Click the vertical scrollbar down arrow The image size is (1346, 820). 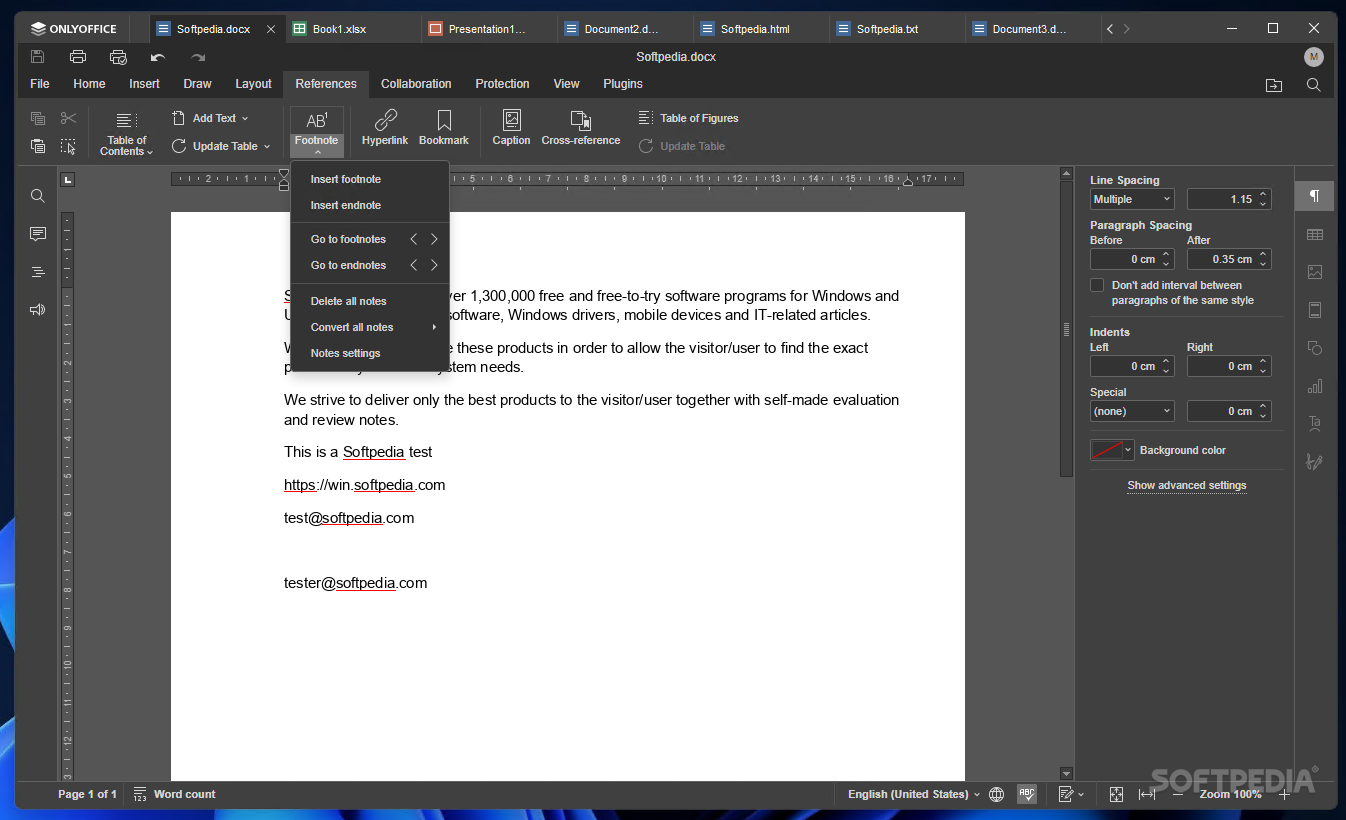point(1066,773)
